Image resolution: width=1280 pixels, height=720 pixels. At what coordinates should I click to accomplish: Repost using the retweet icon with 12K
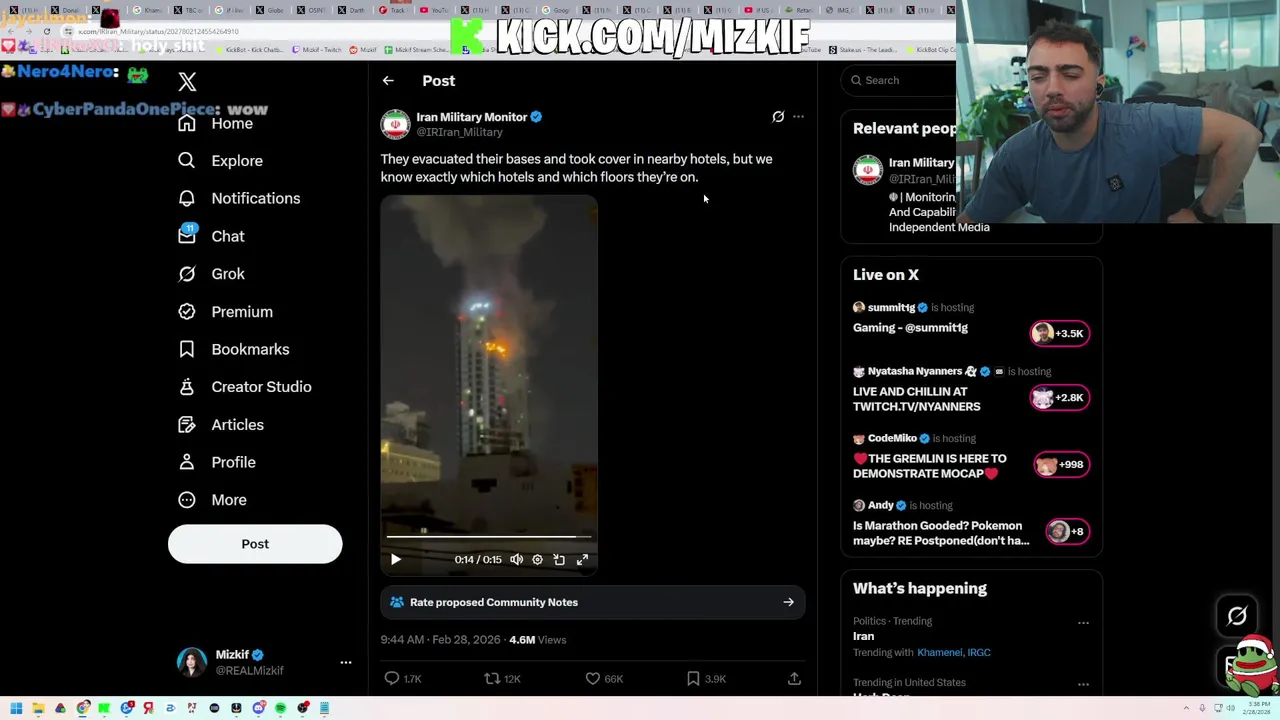coord(492,678)
